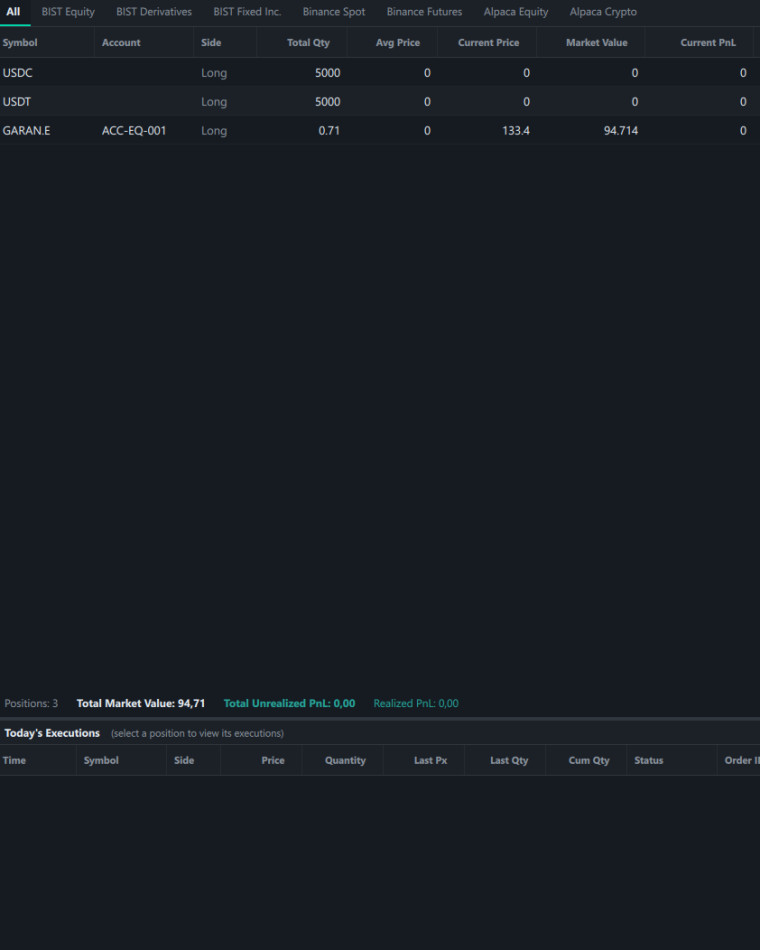760x950 pixels.
Task: Open the BIST Fixed Inc. tab
Action: tap(247, 12)
